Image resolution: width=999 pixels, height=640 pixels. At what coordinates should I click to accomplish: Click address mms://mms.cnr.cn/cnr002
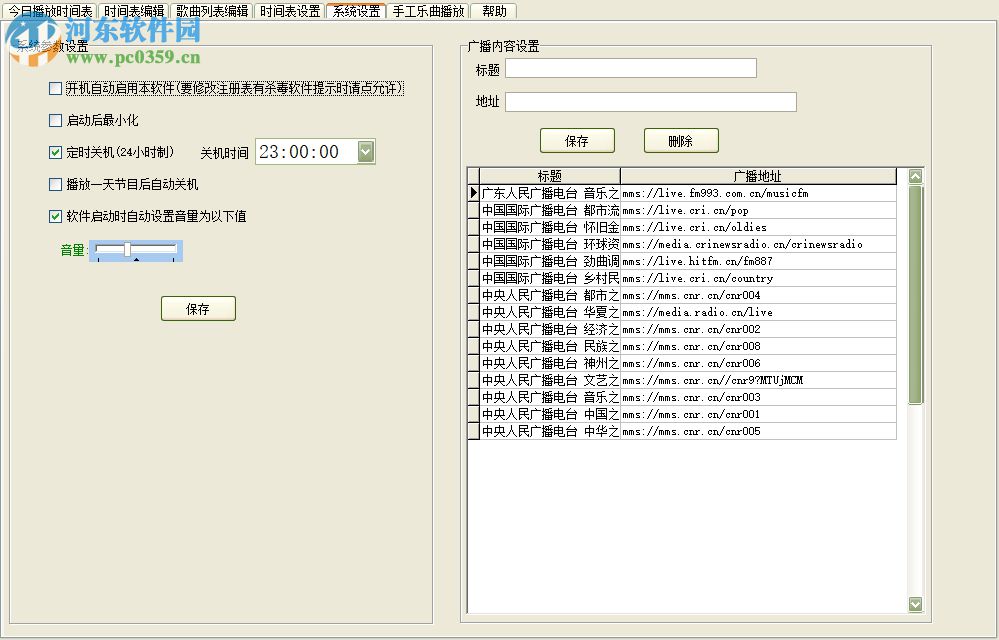691,329
